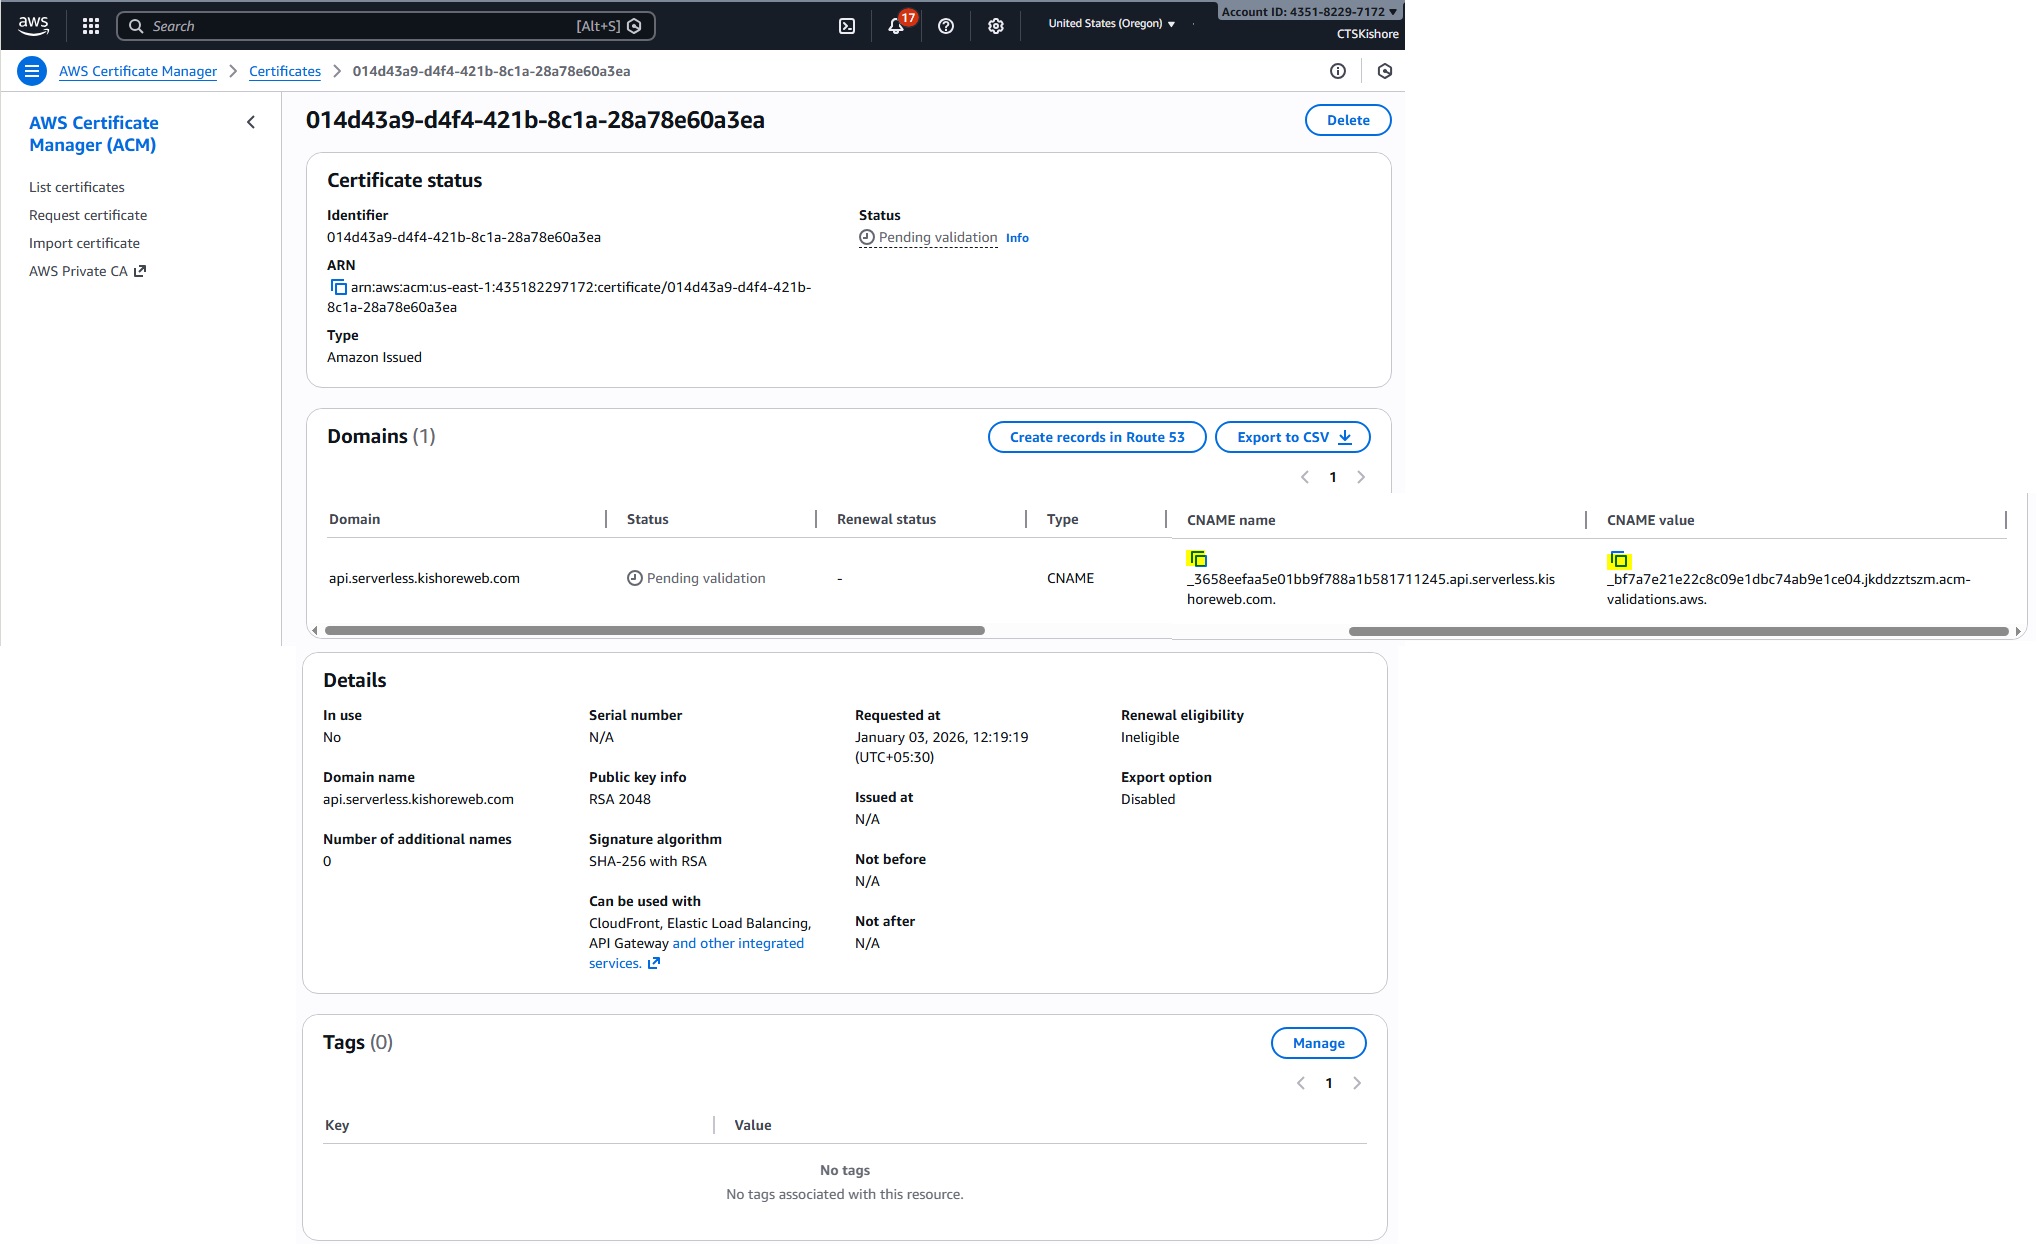Open the settings gear icon

(995, 26)
